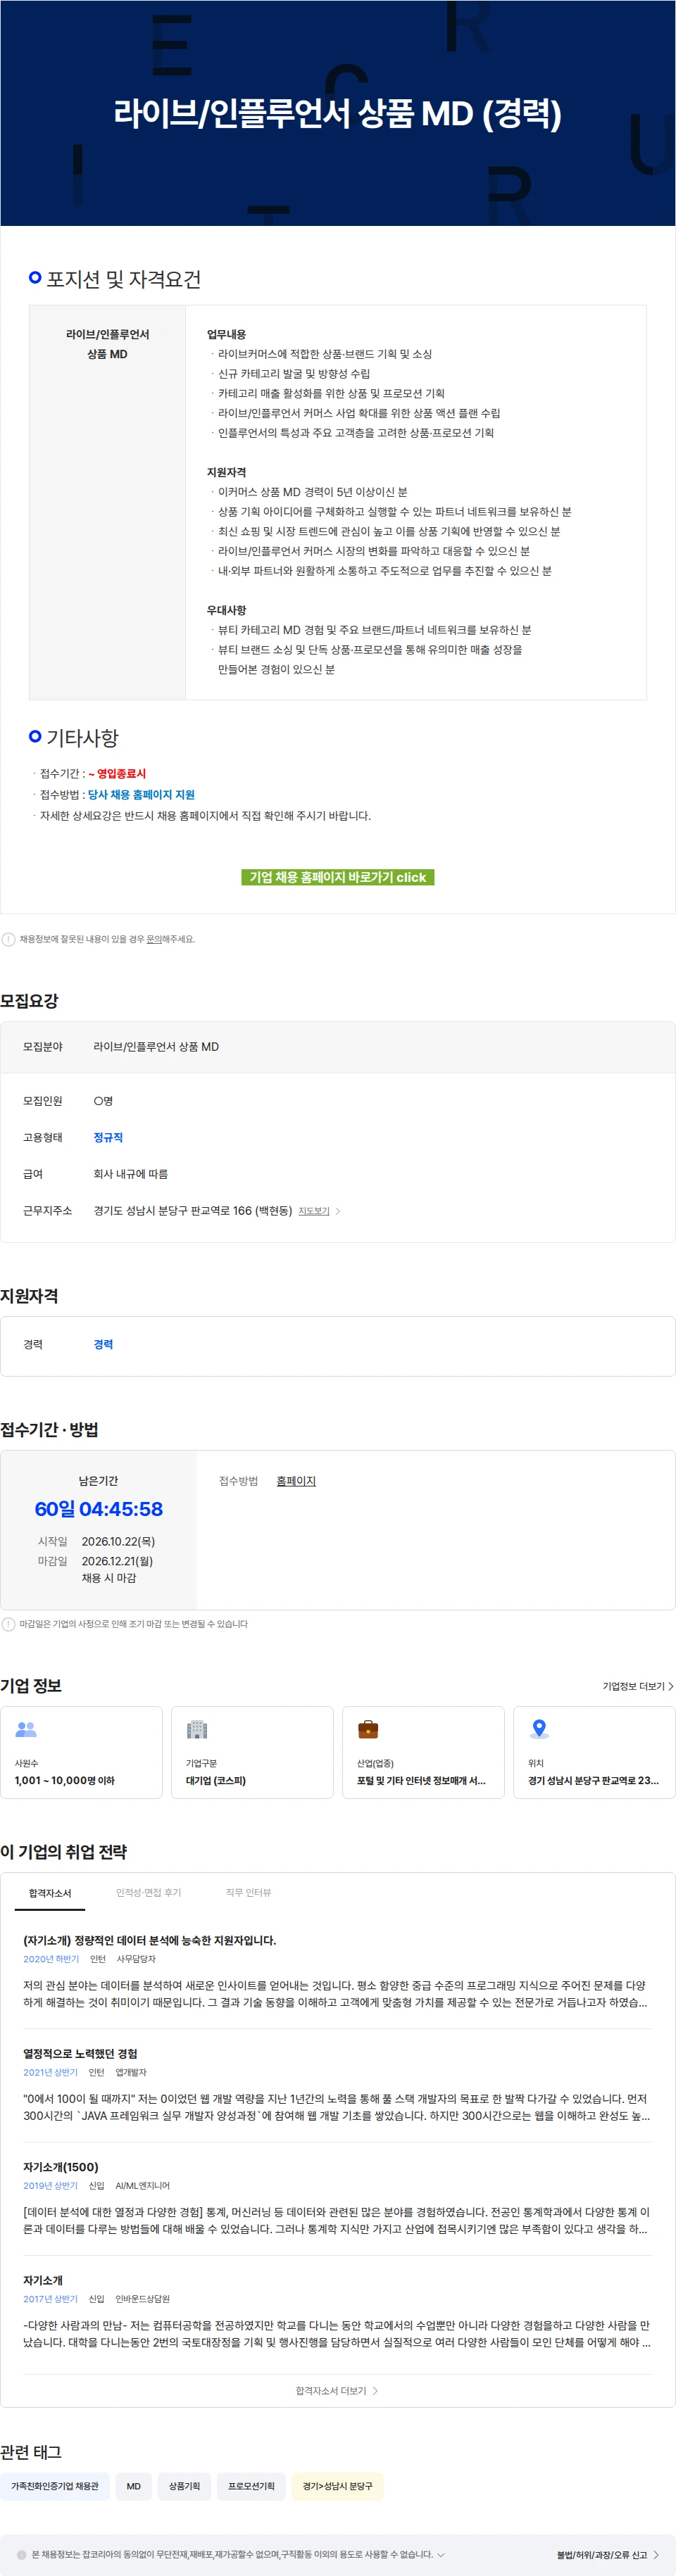Screen dimensions: 676x2576
Task: Expand 합격자소서 더보기
Action: [337, 2391]
